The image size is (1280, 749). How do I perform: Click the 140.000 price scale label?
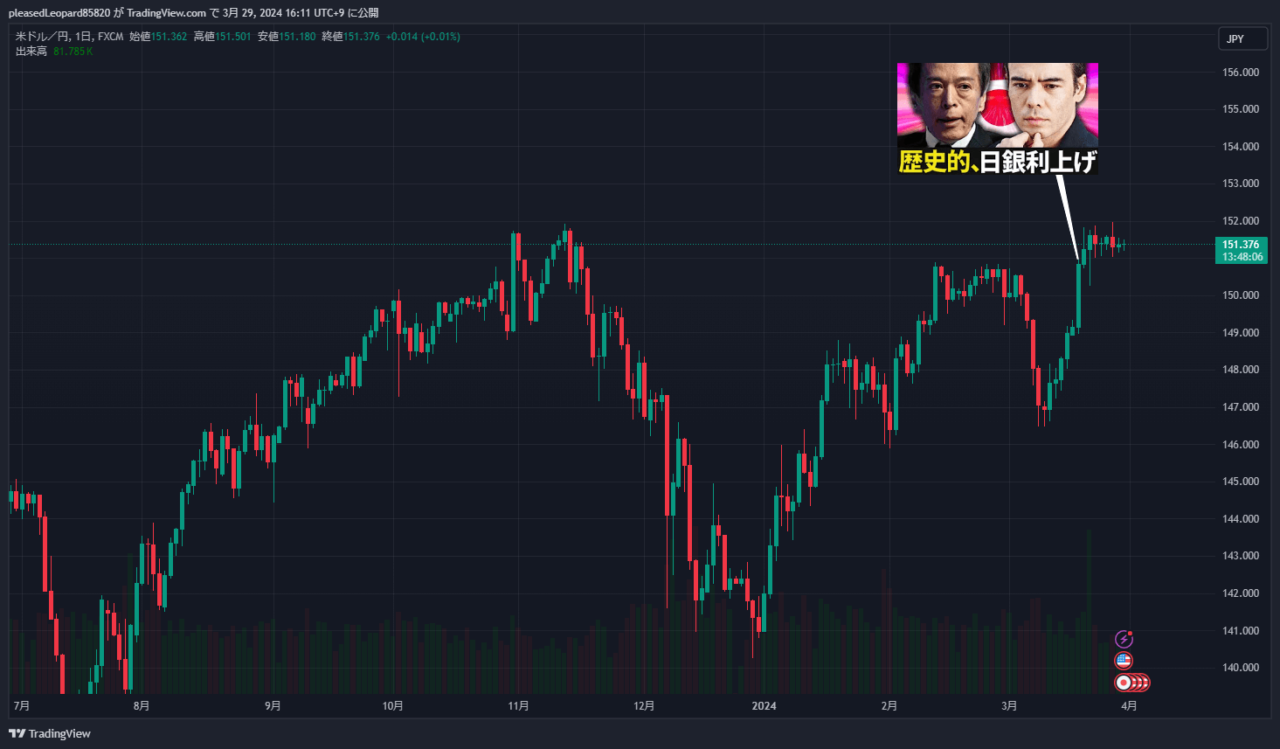point(1239,668)
